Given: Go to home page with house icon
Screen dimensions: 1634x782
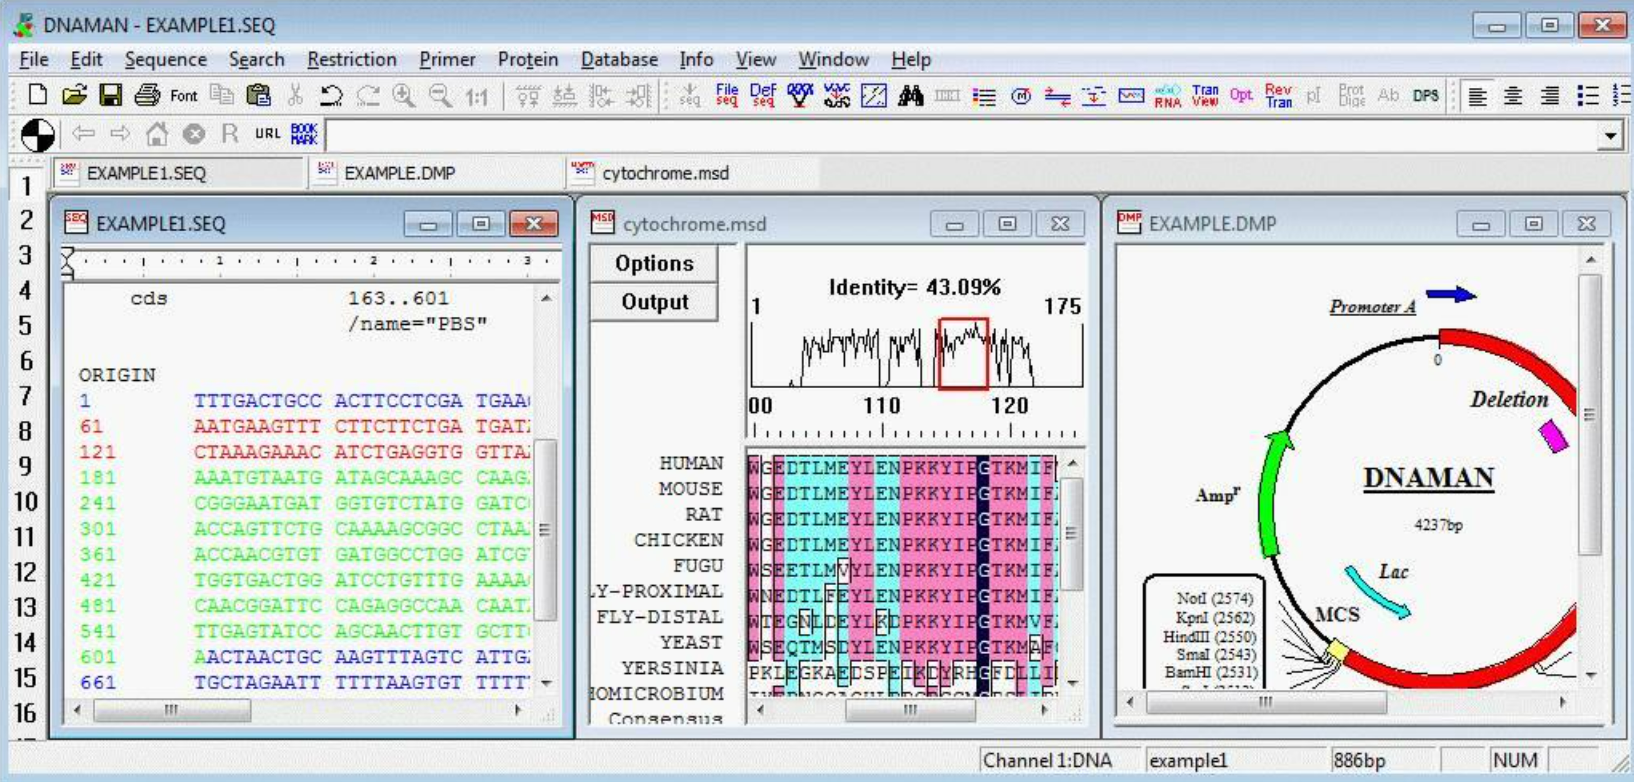Looking at the screenshot, I should pos(157,134).
